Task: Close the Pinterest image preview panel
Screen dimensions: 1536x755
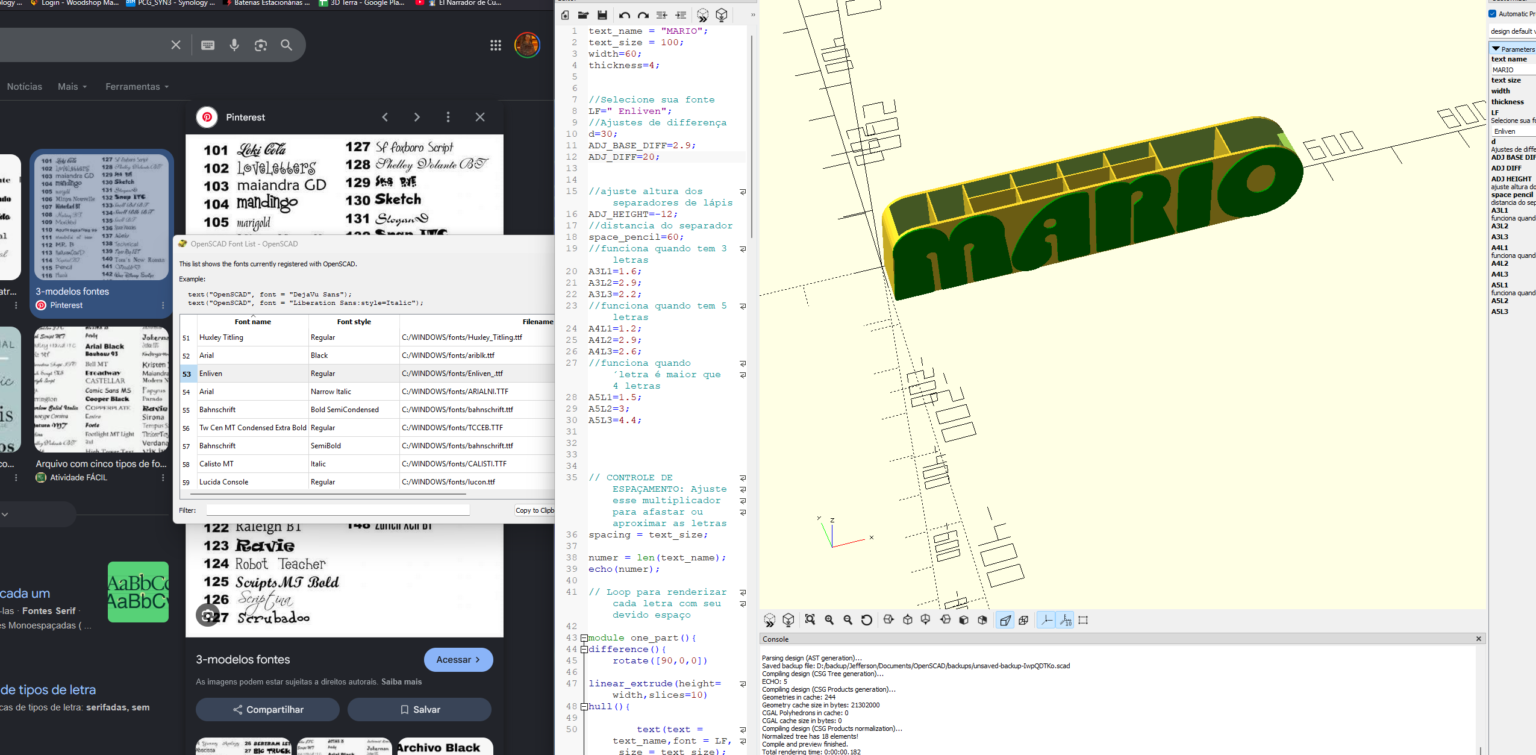Action: pyautogui.click(x=480, y=117)
